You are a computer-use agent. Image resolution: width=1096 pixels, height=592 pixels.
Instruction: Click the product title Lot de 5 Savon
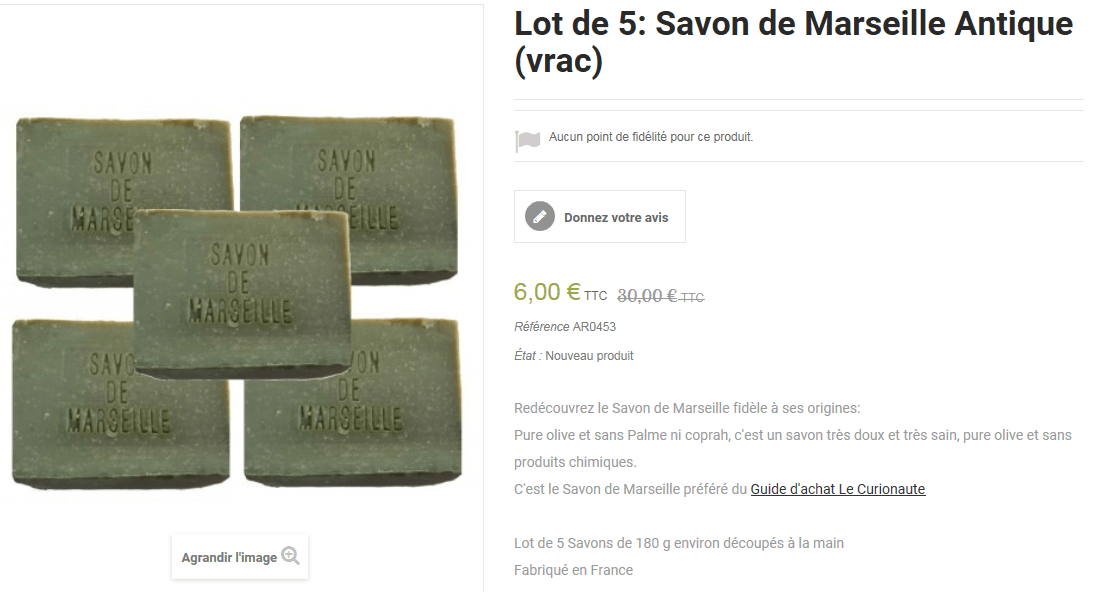coord(793,42)
